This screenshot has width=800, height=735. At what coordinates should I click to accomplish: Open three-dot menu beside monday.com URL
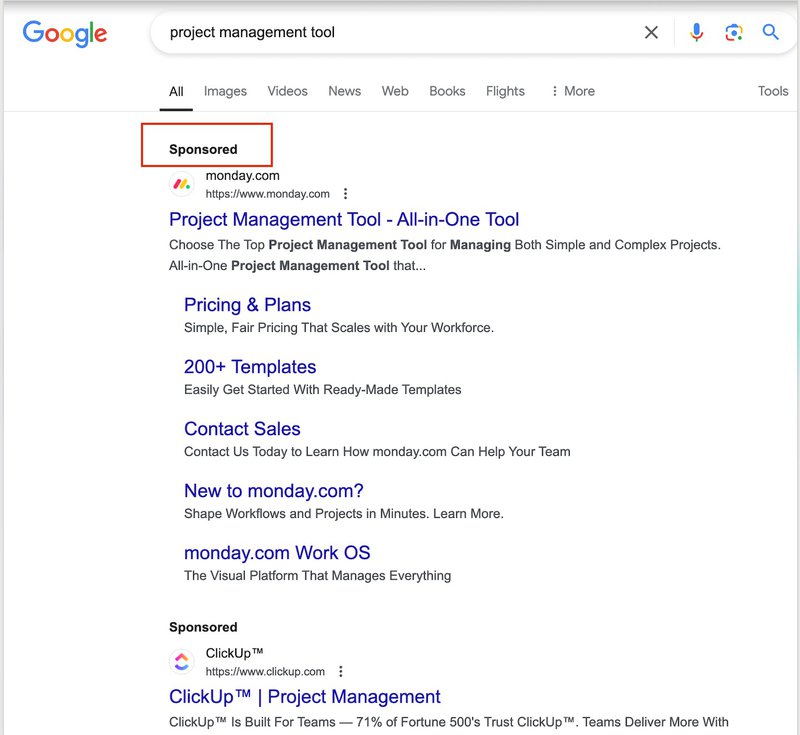tap(346, 194)
